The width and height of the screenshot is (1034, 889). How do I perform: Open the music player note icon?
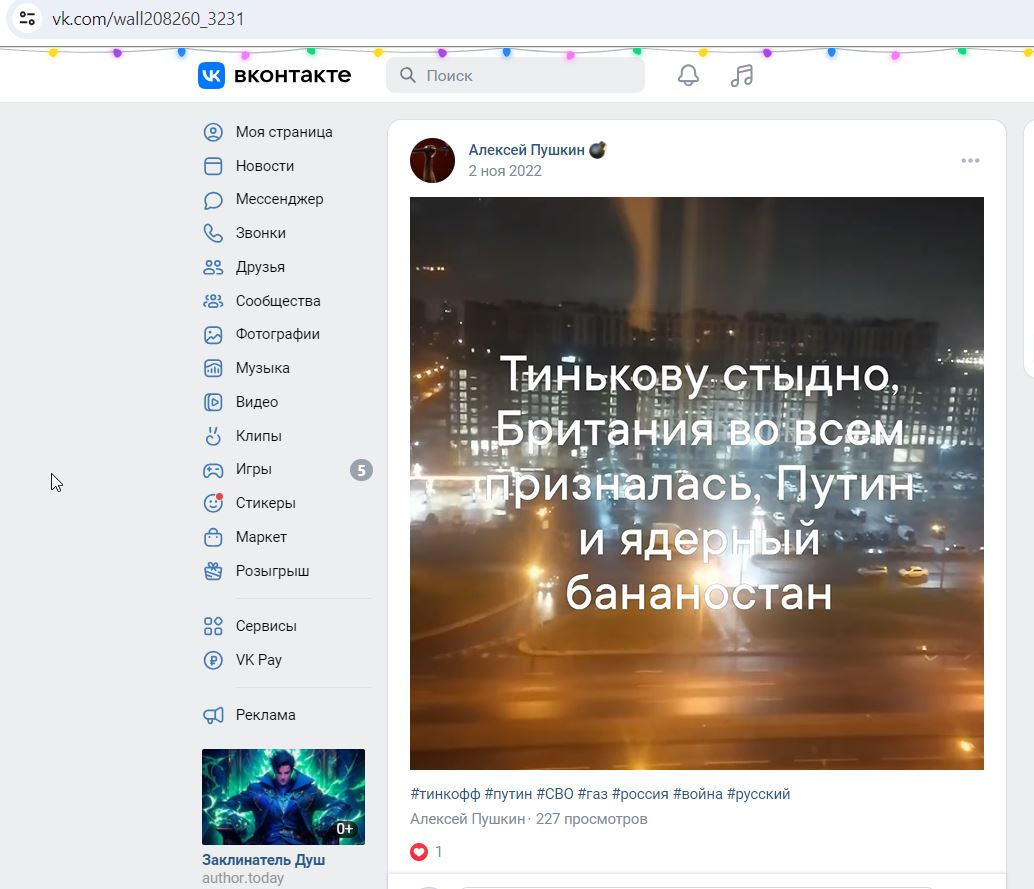pos(742,75)
